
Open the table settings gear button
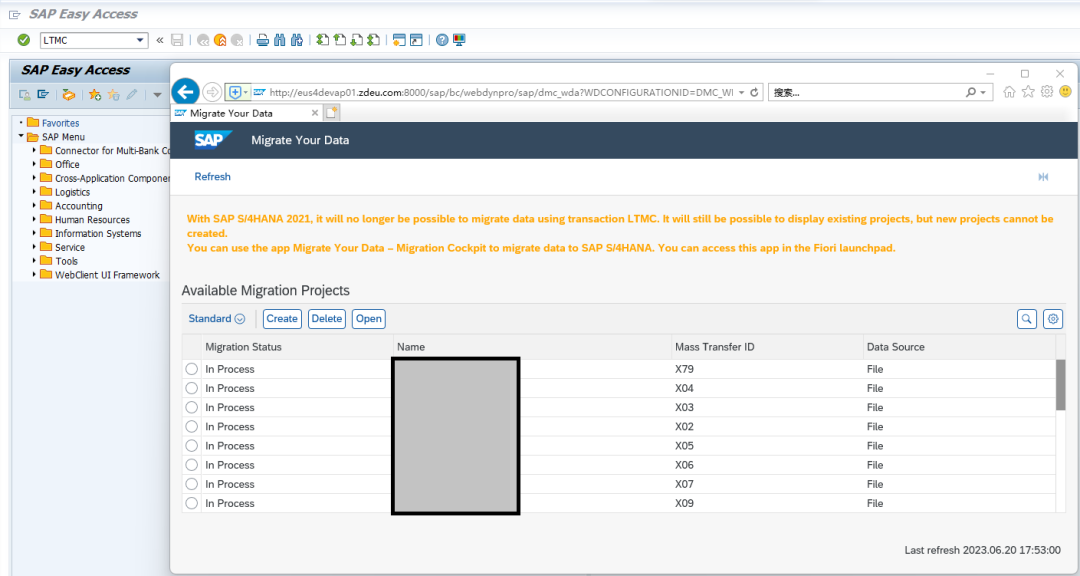click(1053, 319)
